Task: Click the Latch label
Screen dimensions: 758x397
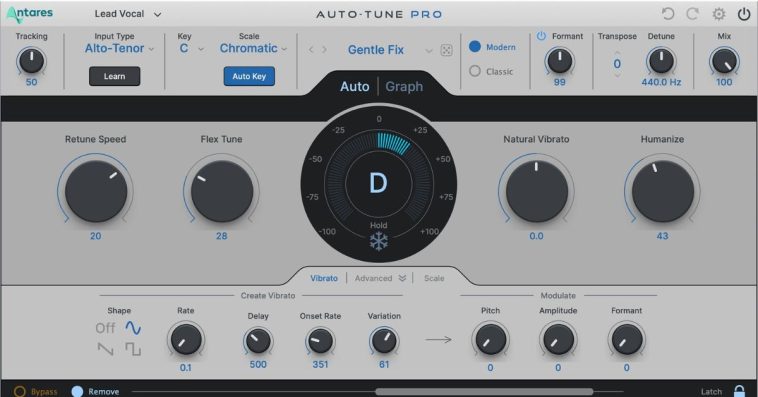Action: pos(711,392)
